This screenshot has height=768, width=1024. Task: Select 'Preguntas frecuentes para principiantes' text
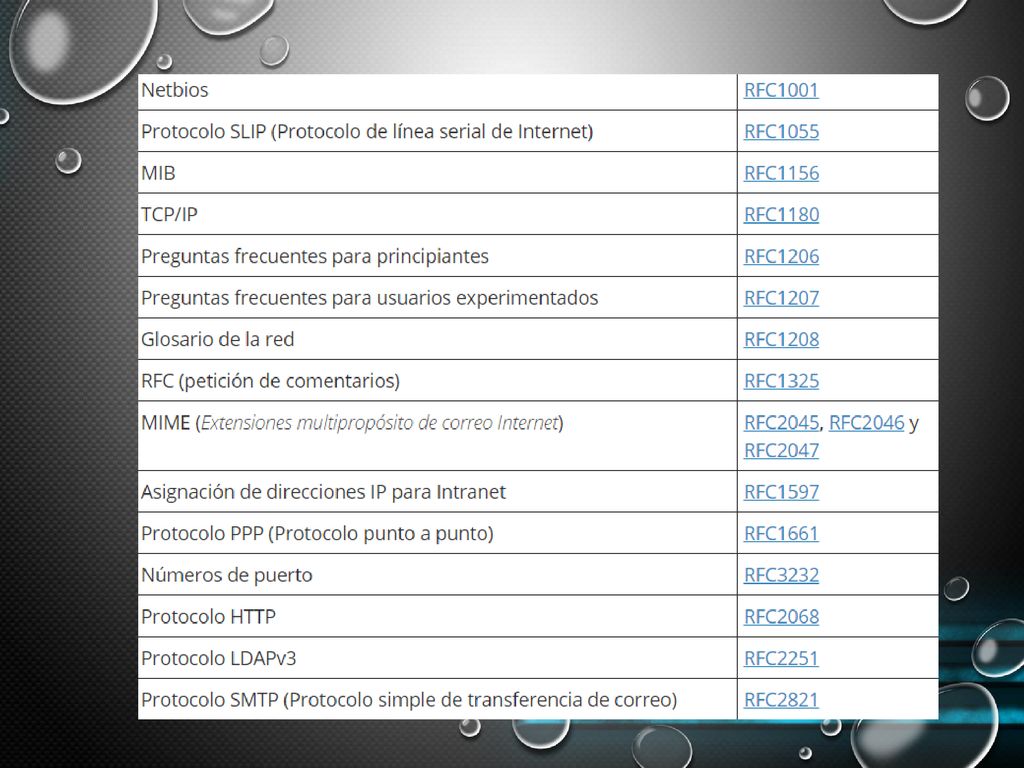[x=315, y=257]
